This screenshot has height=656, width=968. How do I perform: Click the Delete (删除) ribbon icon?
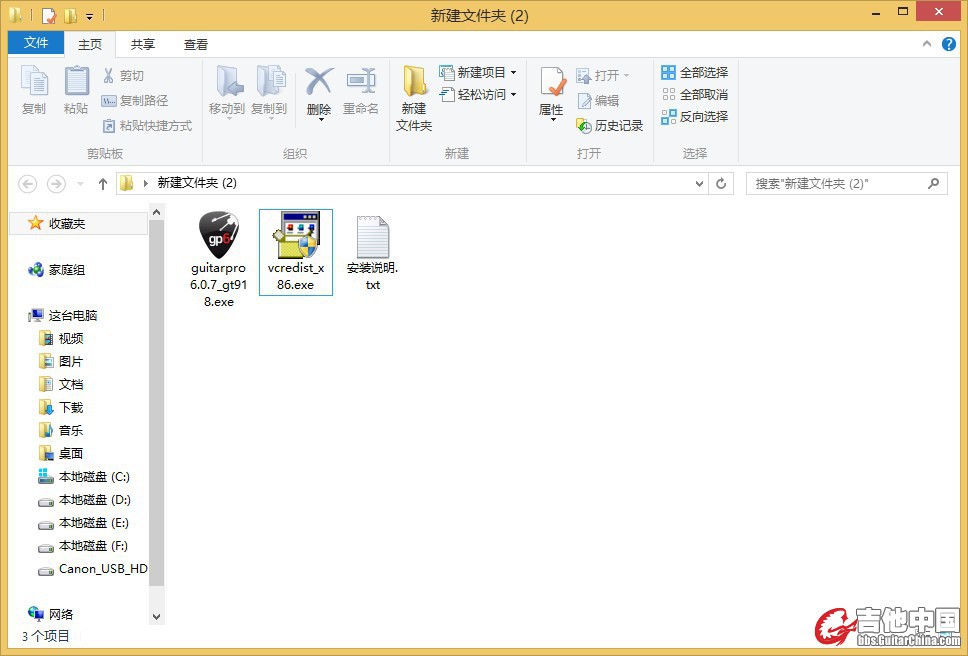pyautogui.click(x=319, y=82)
